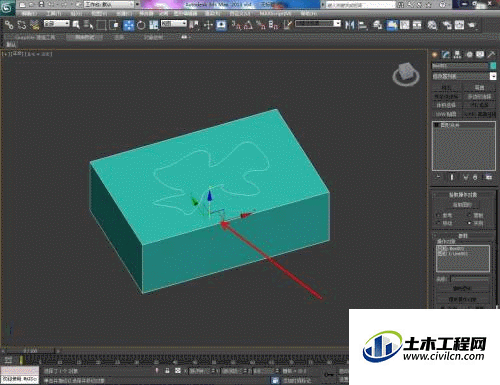Collapse the Parameters rollout header

463,236
